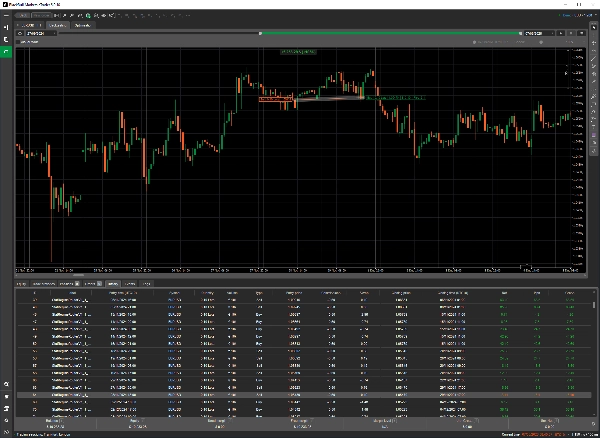600x438 pixels.
Task: Select the trend line drawing tool
Action: tap(594, 58)
